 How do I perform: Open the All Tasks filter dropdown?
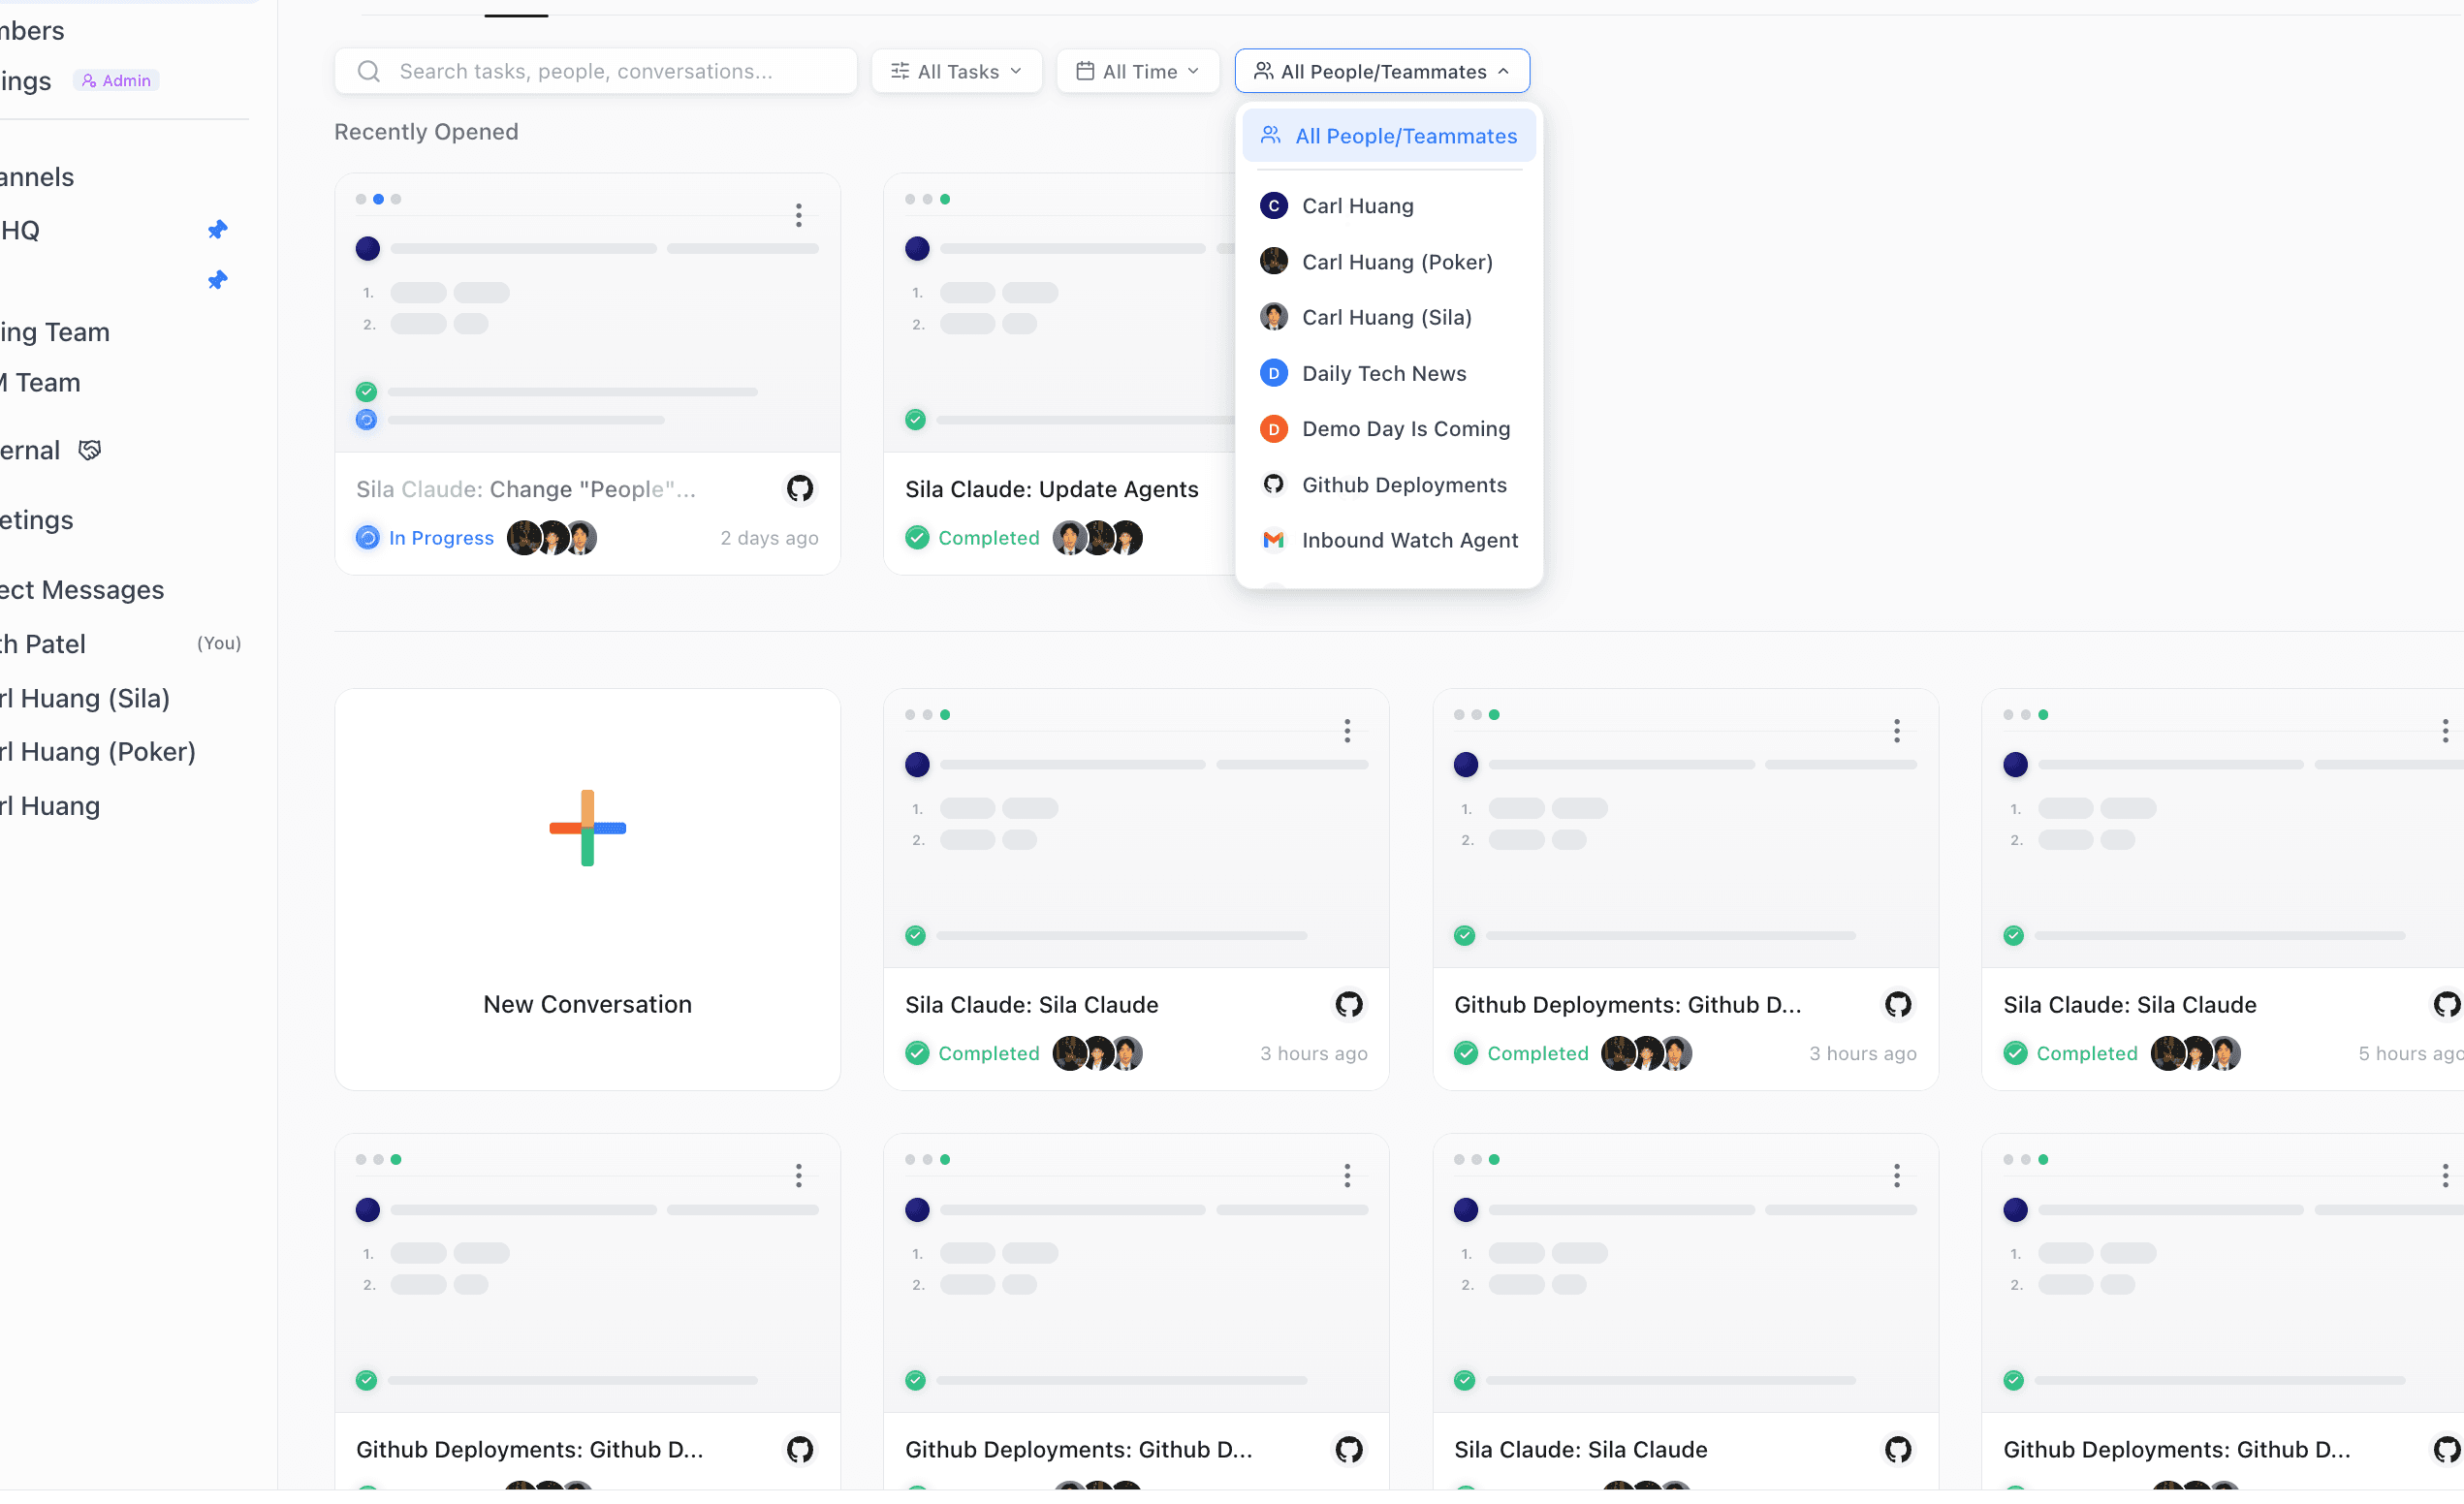[x=956, y=71]
